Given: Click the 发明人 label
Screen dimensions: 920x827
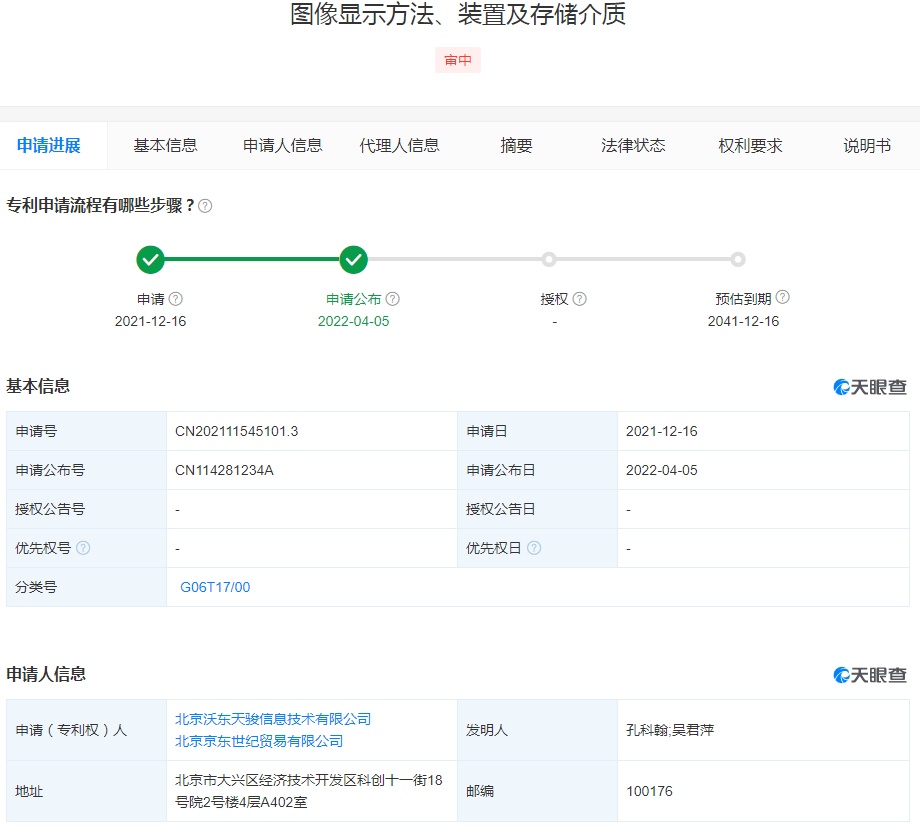Looking at the screenshot, I should pos(487,730).
